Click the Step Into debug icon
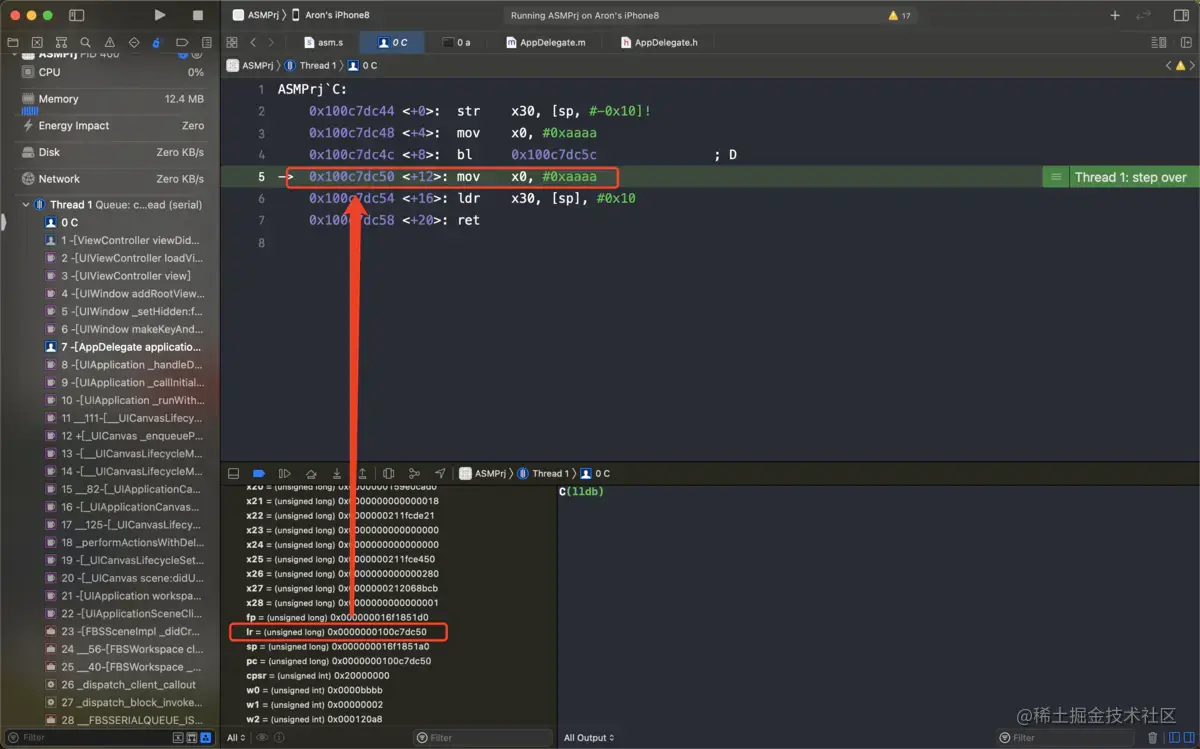The height and width of the screenshot is (749, 1200). click(337, 473)
